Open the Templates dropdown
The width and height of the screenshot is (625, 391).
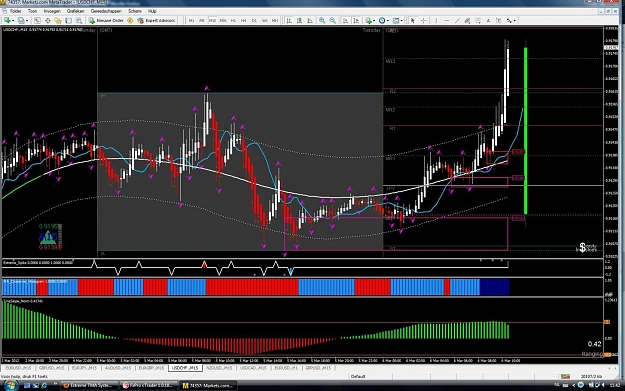[x=397, y=20]
